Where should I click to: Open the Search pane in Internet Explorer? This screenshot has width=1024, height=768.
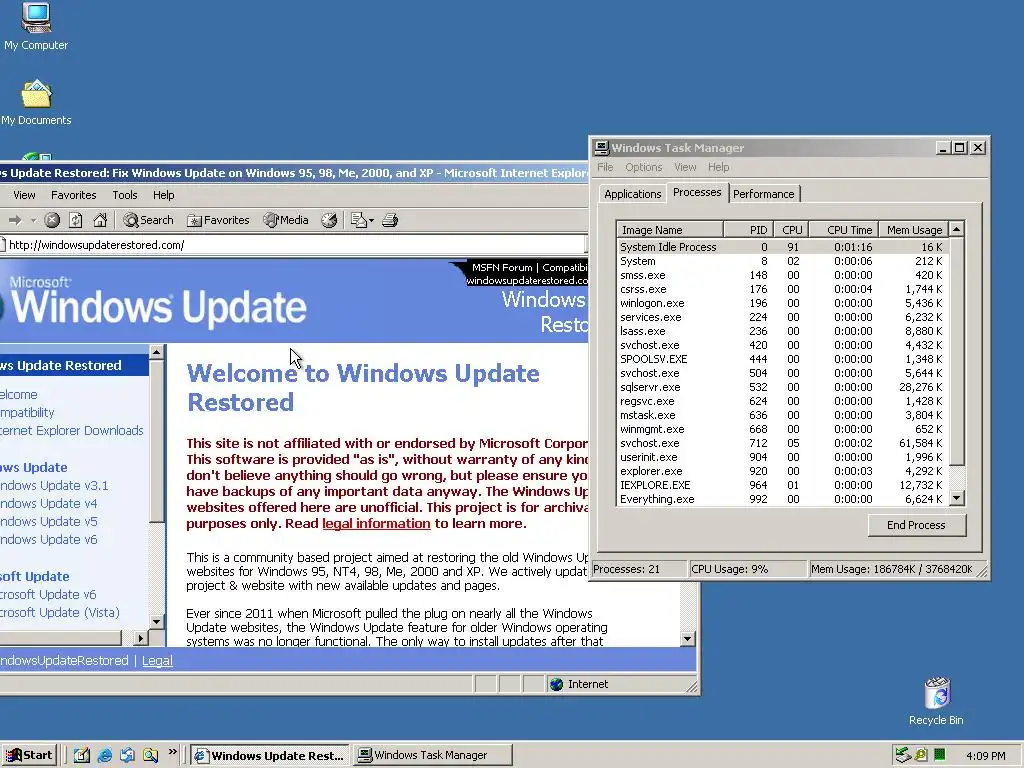[148, 221]
